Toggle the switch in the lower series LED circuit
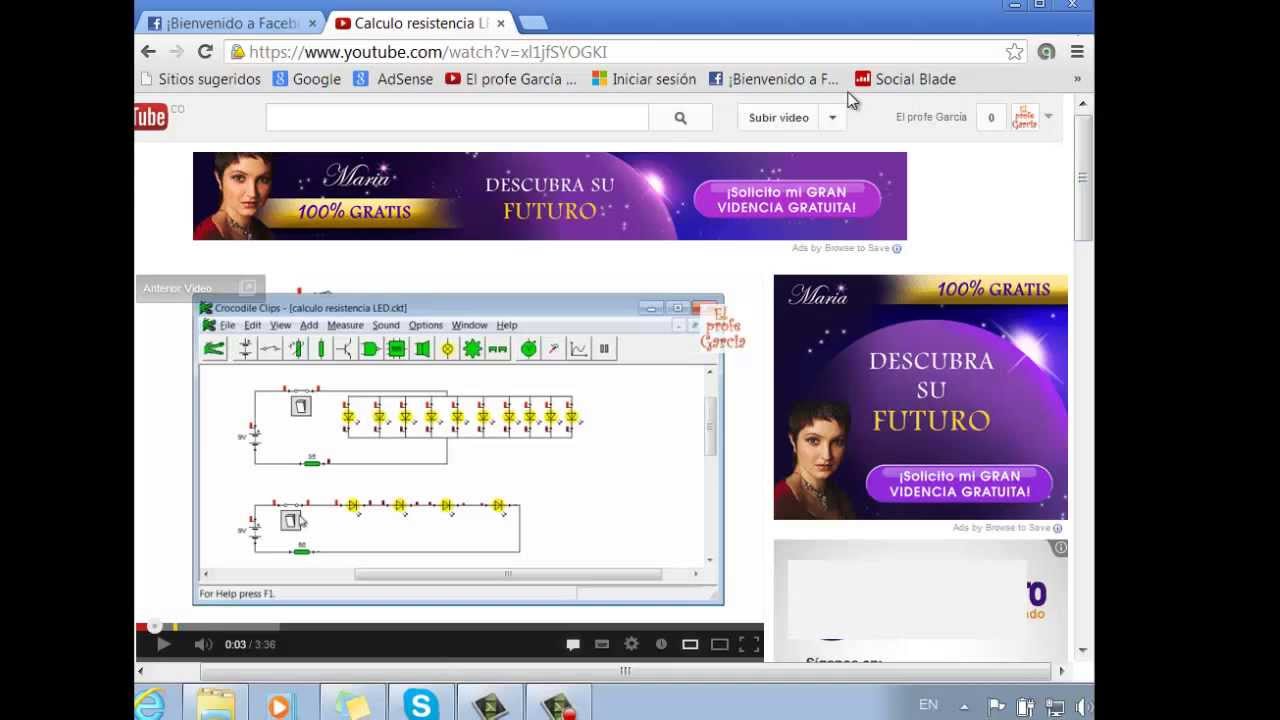This screenshot has height=720, width=1280. point(290,520)
